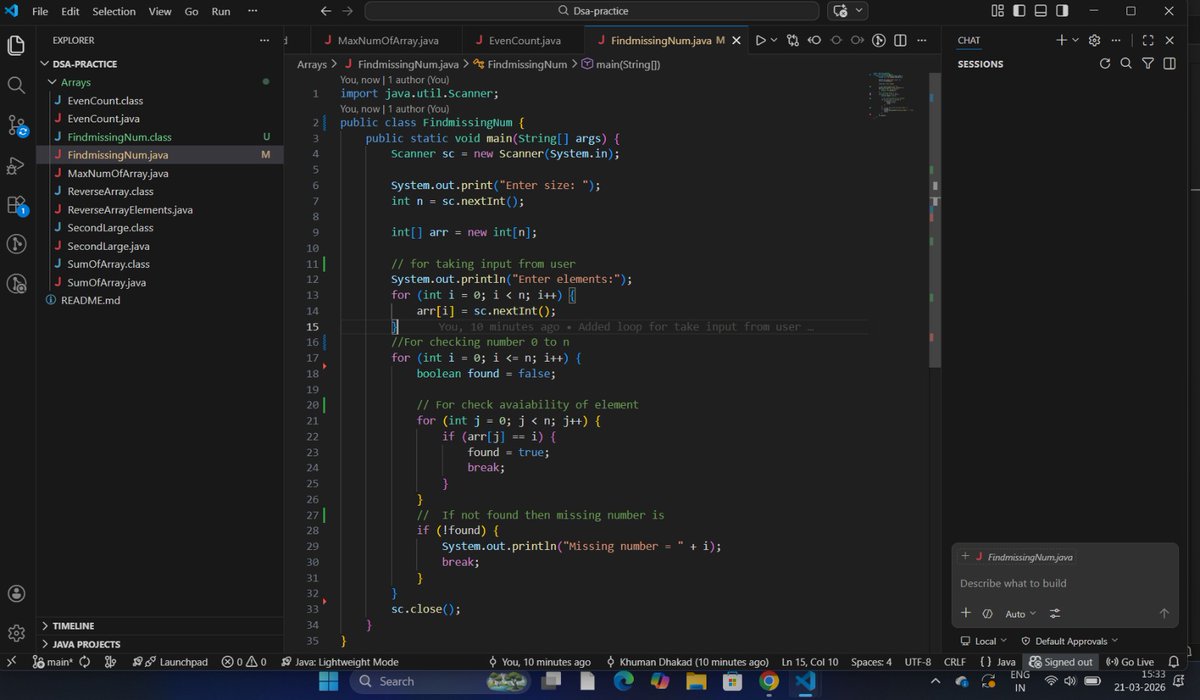Split the editor to the right
1200x700 pixels.
900,41
